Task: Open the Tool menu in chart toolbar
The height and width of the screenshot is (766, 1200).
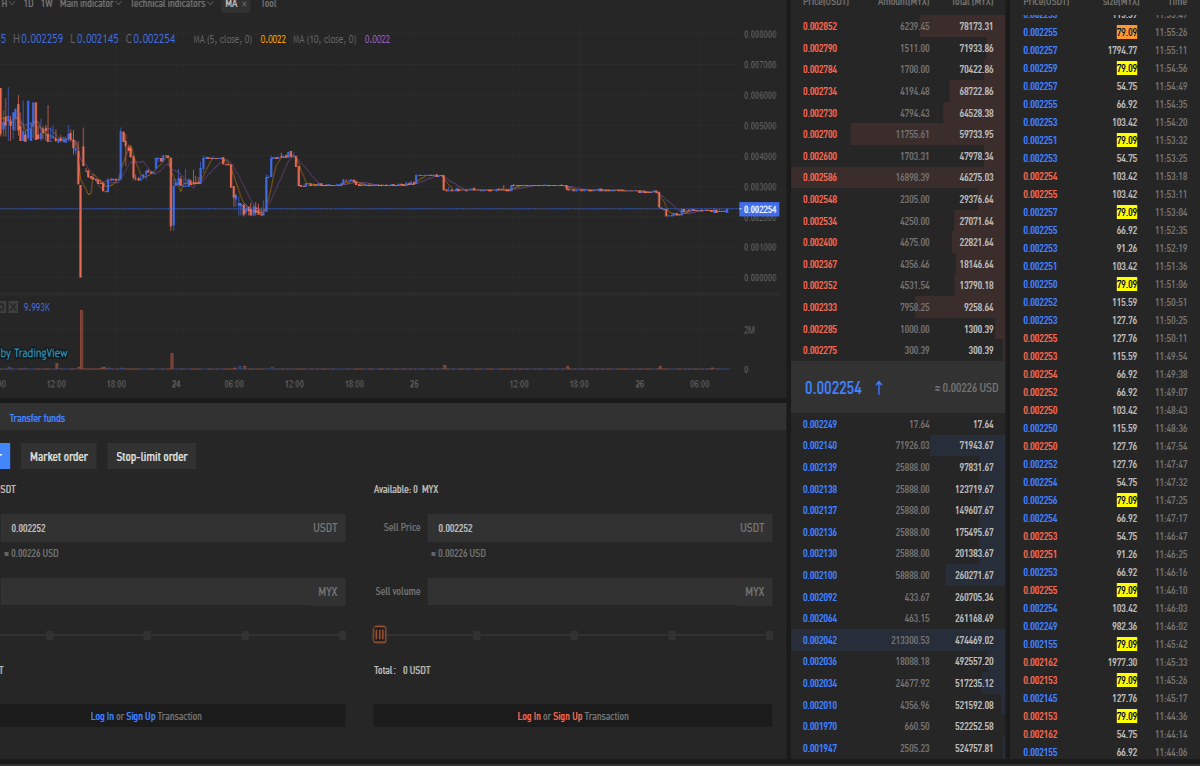Action: pos(269,4)
